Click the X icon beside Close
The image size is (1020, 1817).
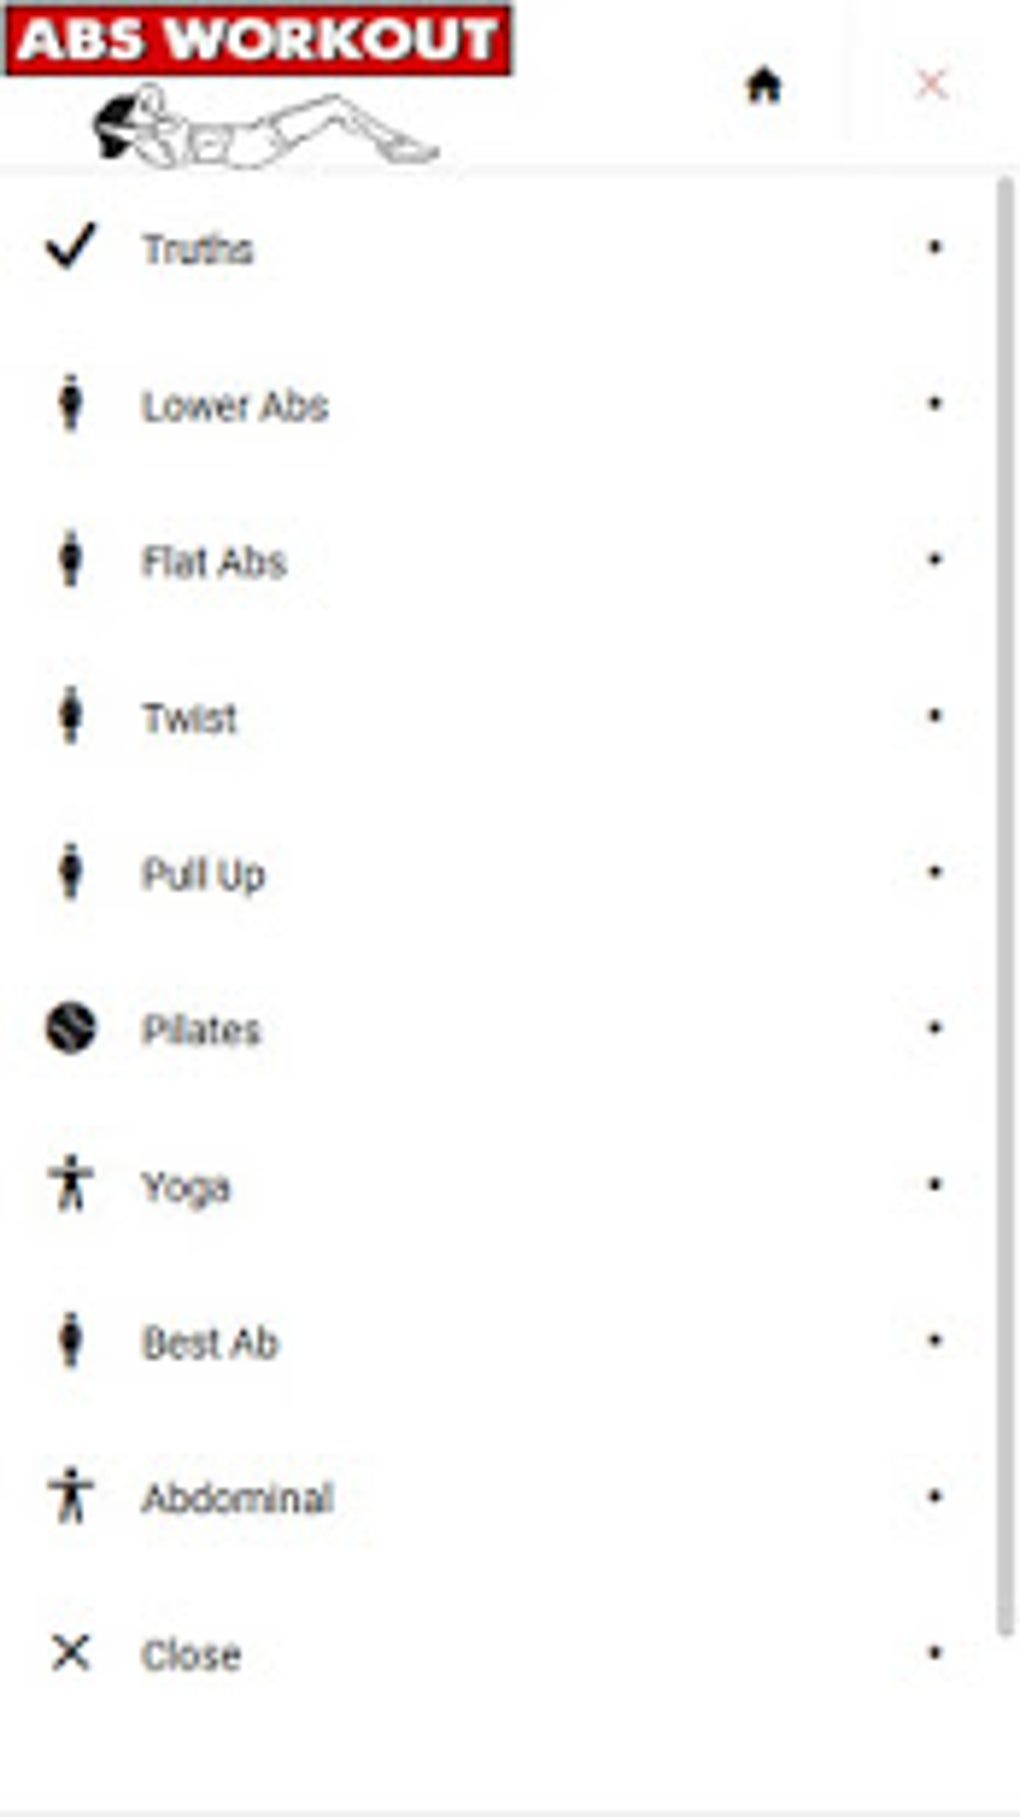coord(71,1653)
